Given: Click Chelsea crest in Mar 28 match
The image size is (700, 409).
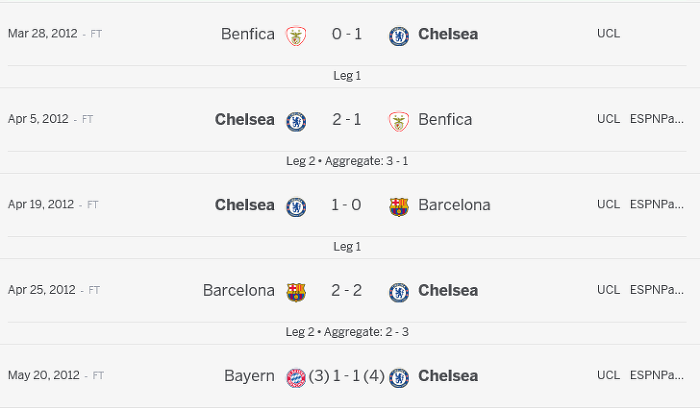Looking at the screenshot, I should coord(398,35).
